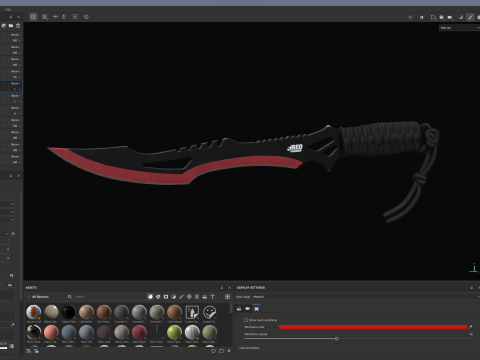The width and height of the screenshot is (480, 360).
Task: Click the Assets panel vertical scrollbar
Action: (x=231, y=309)
